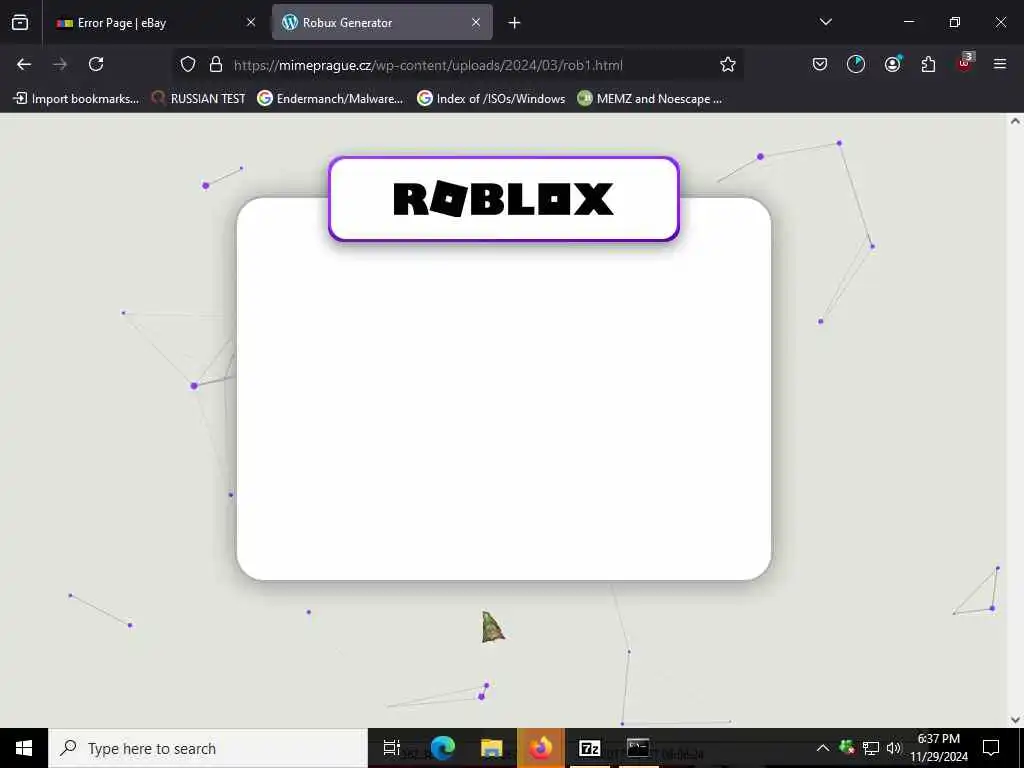
Task: View site security padlock info
Action: (216, 65)
